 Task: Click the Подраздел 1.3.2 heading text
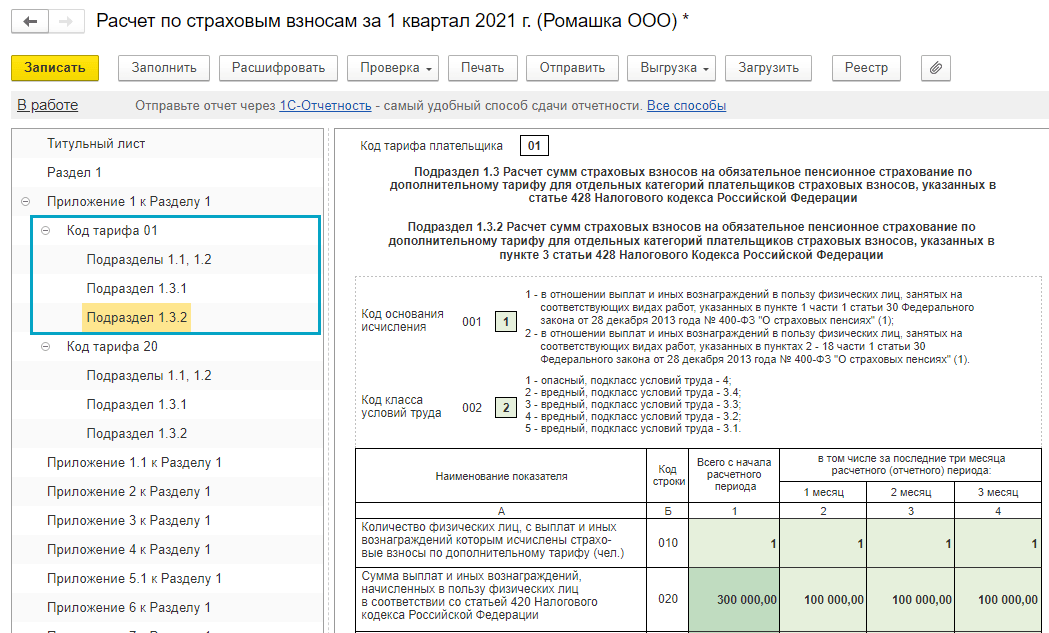pyautogui.click(x=691, y=241)
